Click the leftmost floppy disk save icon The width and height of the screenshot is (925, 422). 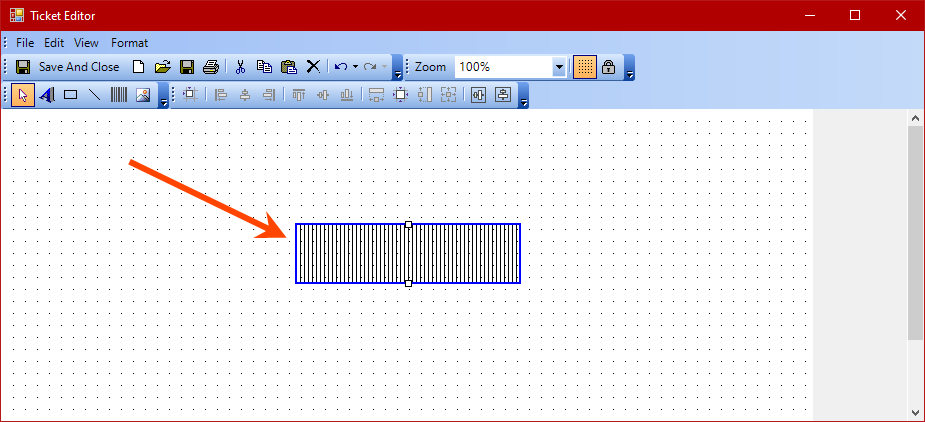pos(23,67)
